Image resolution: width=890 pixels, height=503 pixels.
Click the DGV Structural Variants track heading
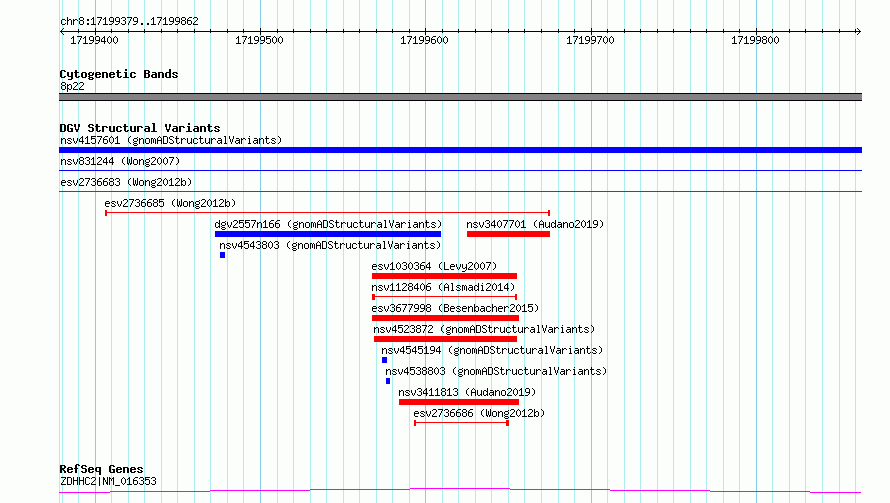(x=140, y=128)
